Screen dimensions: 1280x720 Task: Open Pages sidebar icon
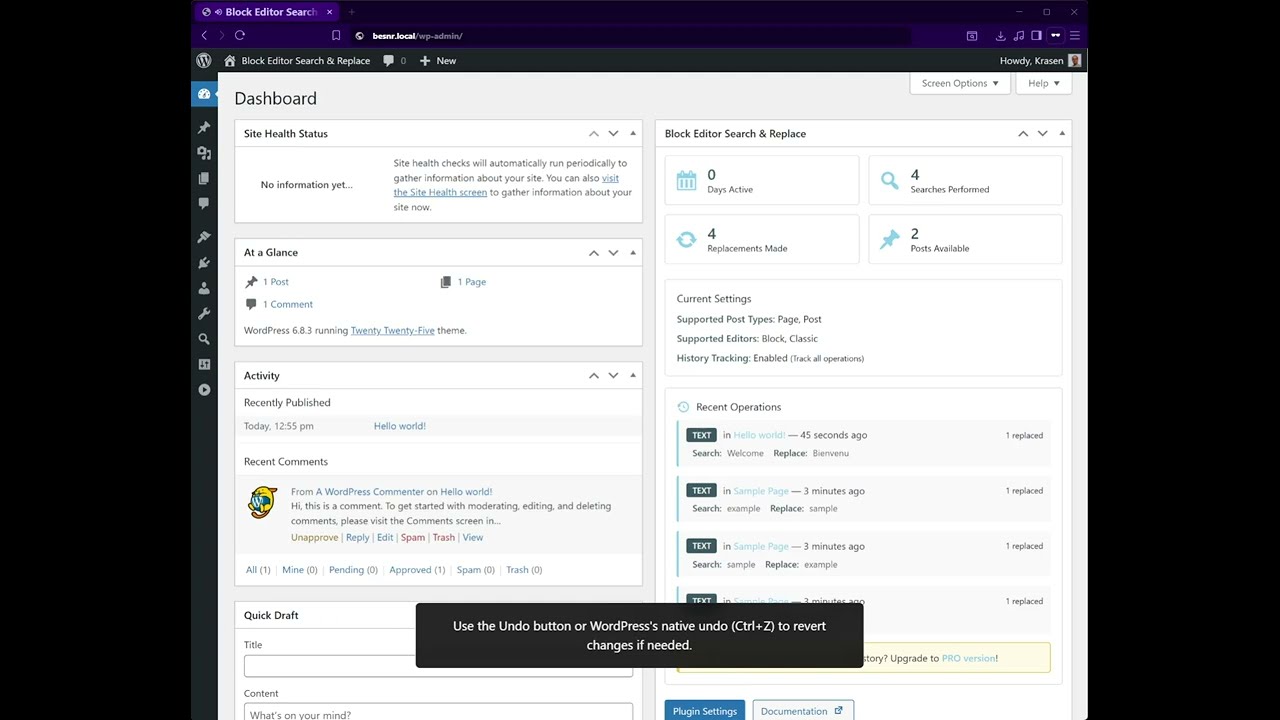pos(204,178)
